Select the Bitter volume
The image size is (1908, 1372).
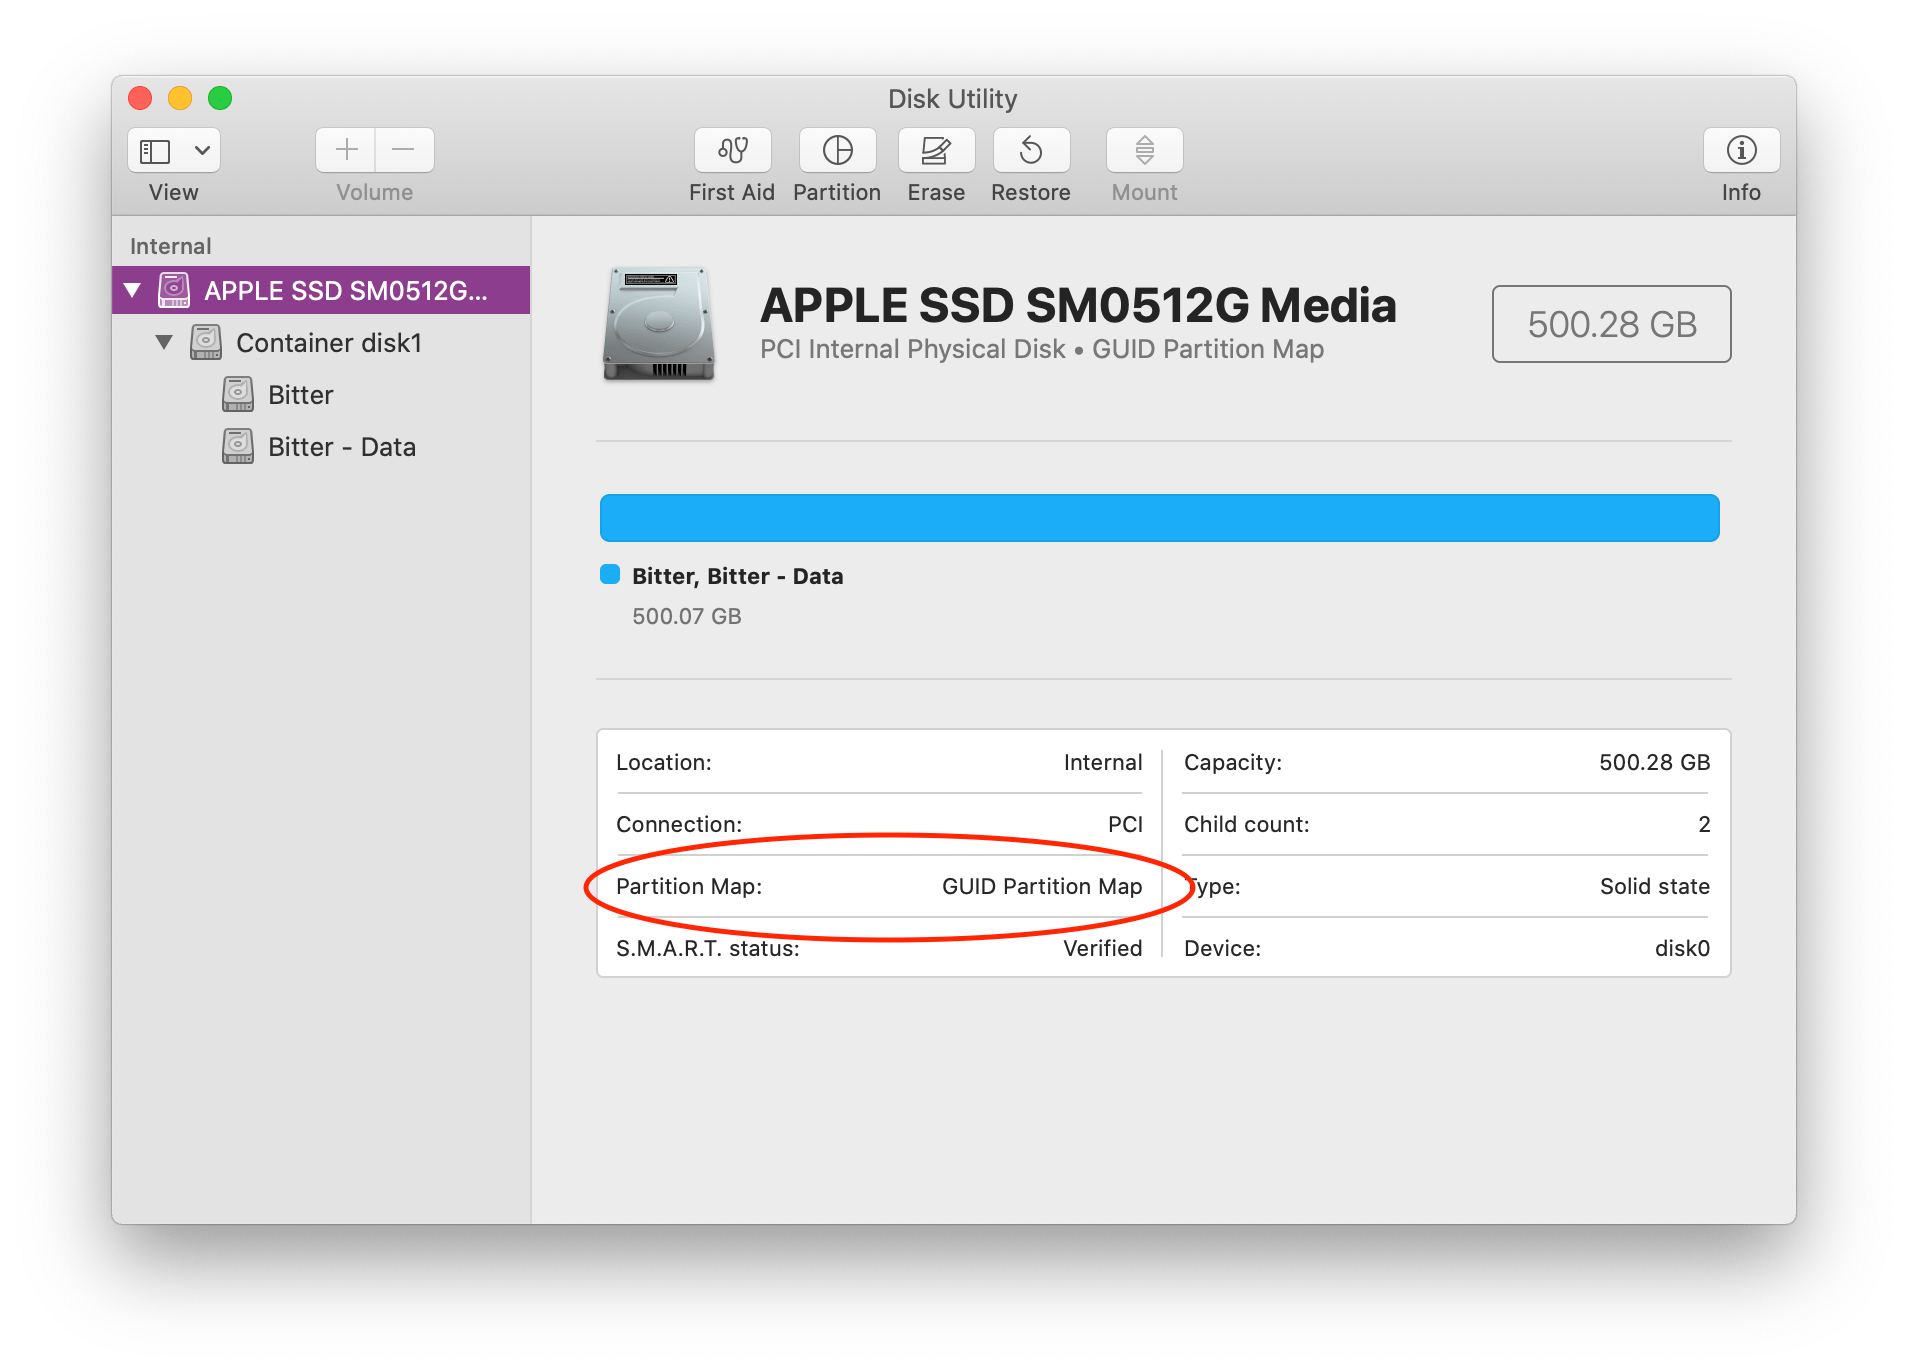(300, 394)
